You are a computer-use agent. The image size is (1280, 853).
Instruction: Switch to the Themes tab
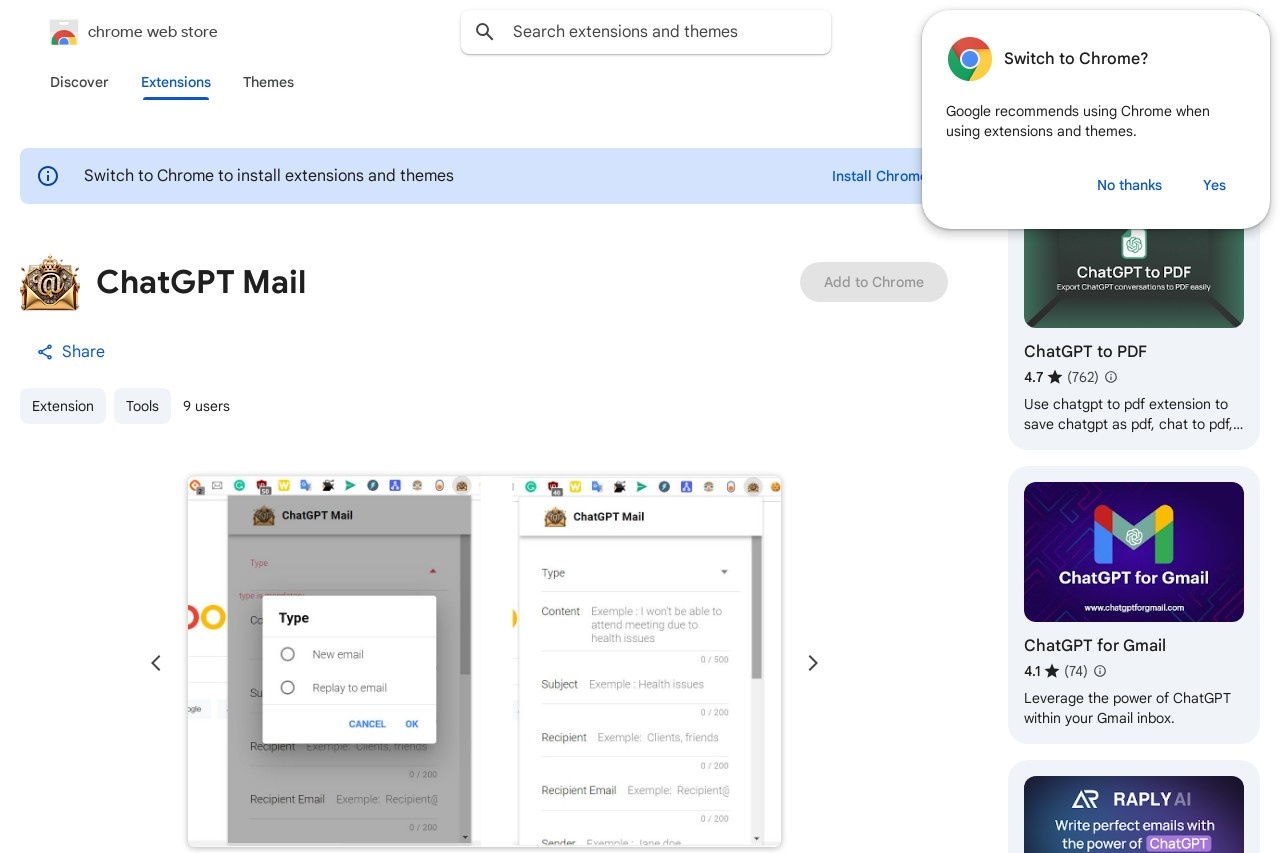pyautogui.click(x=268, y=82)
